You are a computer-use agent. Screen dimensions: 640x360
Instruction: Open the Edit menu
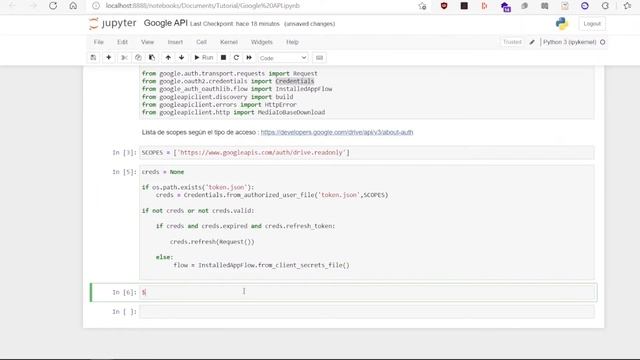[122, 42]
